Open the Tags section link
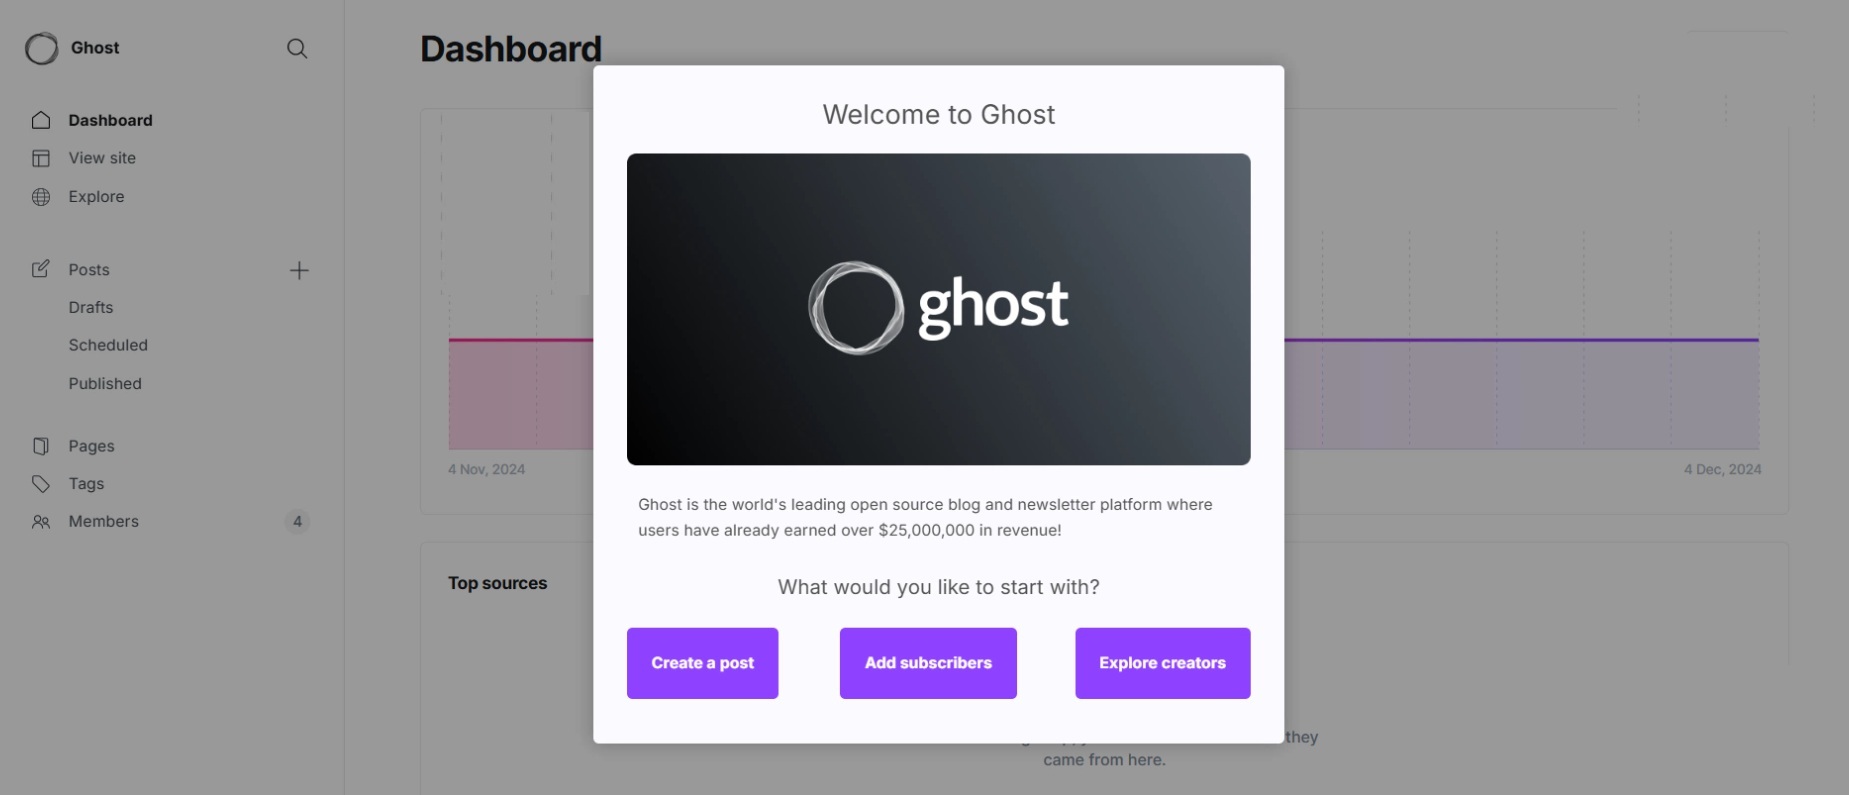1849x795 pixels. click(x=86, y=484)
